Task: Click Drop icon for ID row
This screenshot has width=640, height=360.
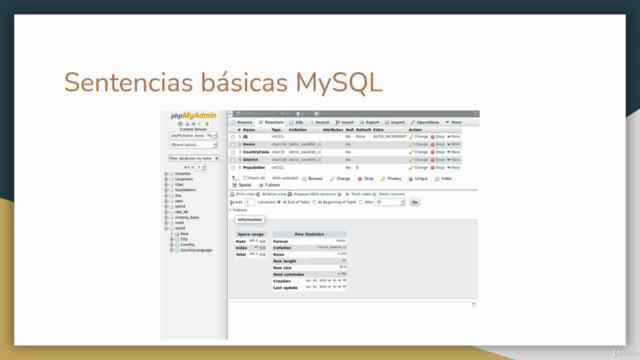Action: 433,137
